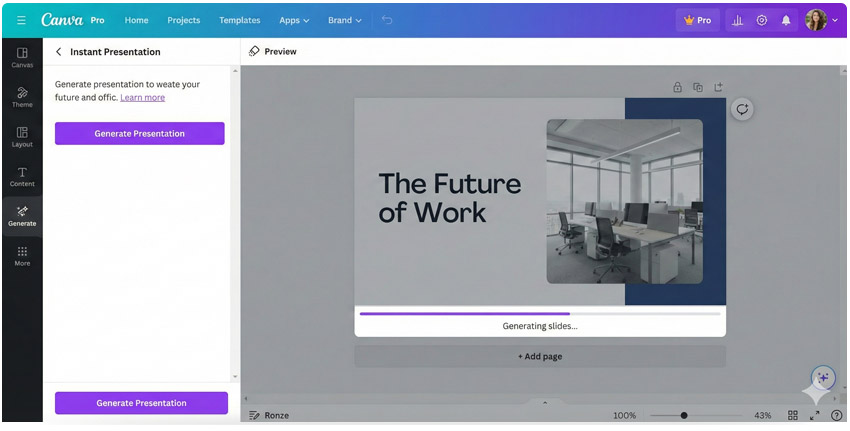Lock the page with padlock icon
The width and height of the screenshot is (850, 431).
click(677, 87)
